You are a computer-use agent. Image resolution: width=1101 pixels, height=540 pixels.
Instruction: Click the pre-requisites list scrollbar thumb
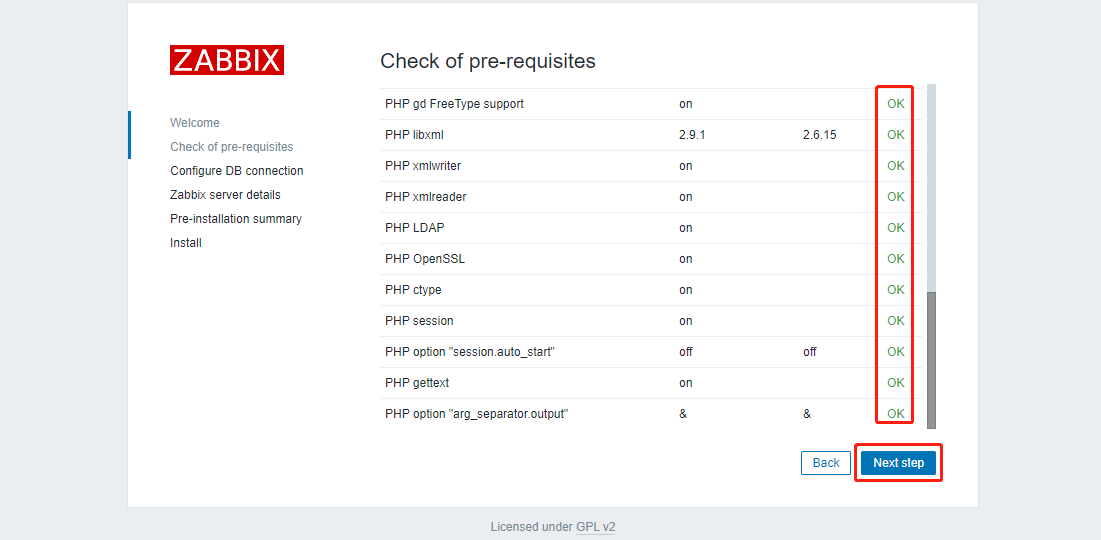pyautogui.click(x=931, y=360)
